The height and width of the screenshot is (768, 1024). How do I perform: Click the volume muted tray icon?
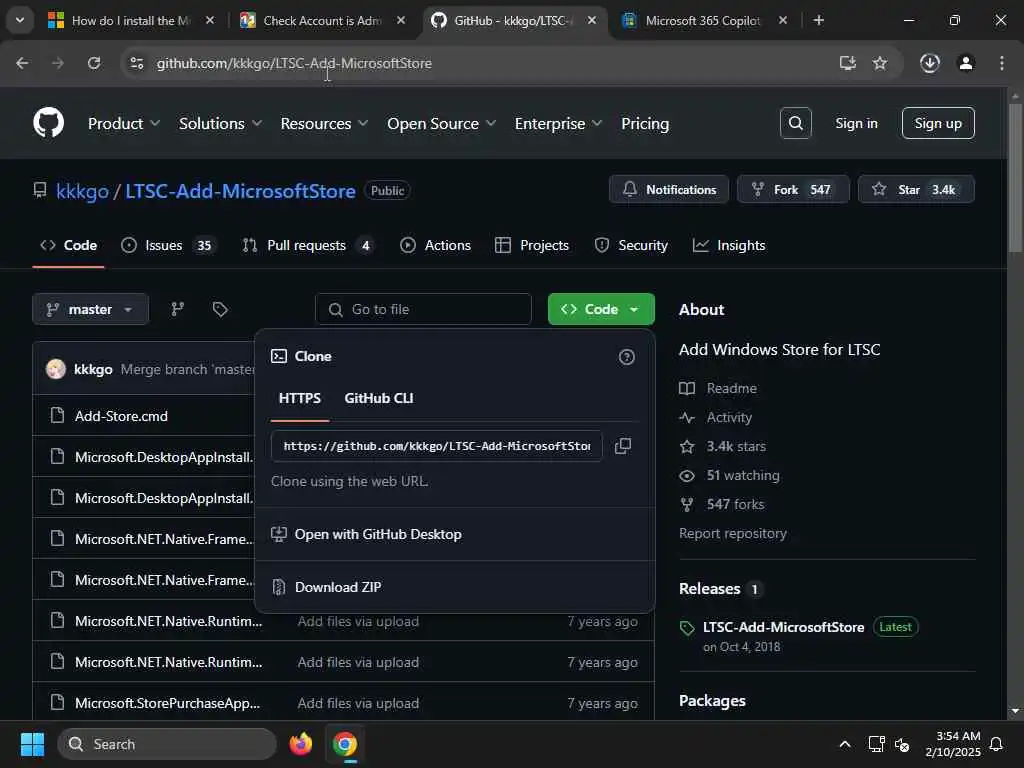click(902, 744)
